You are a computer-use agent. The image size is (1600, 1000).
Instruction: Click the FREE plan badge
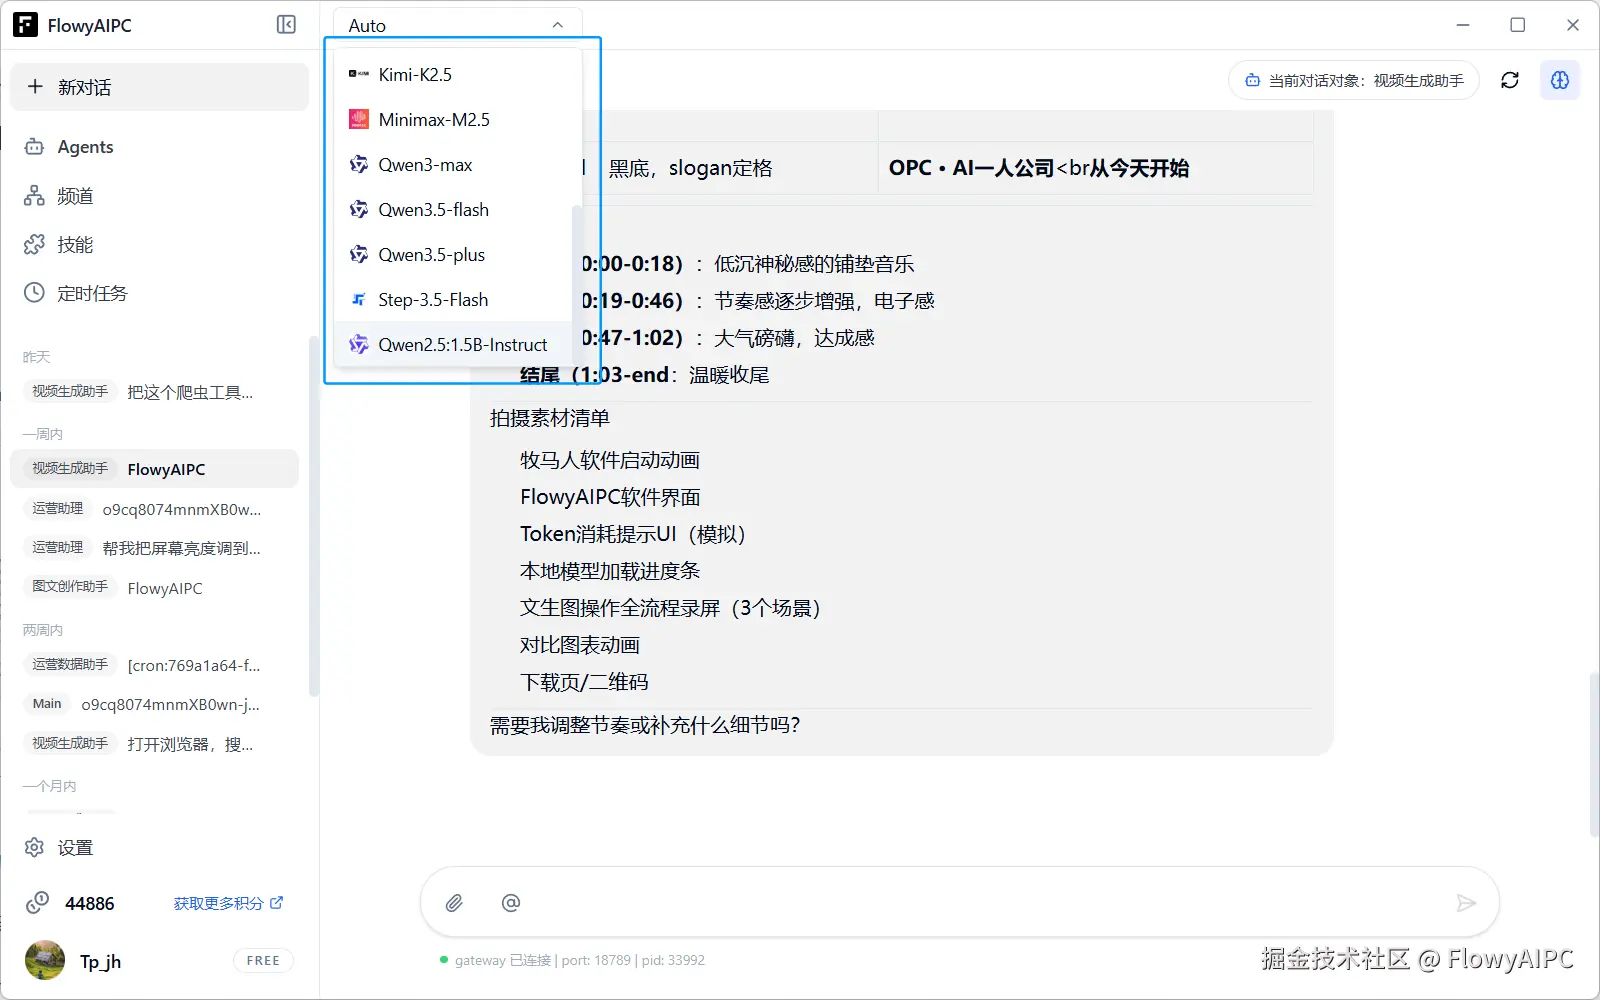pos(263,960)
